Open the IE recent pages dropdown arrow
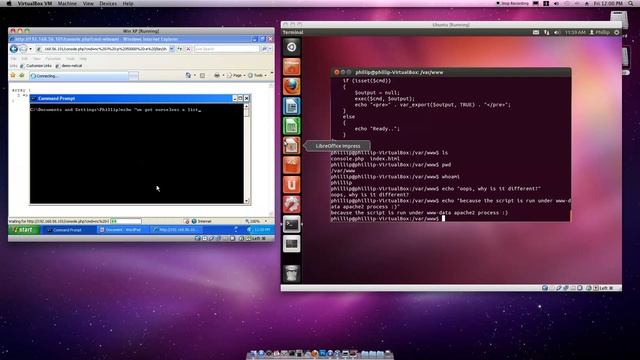The width and height of the screenshot is (640, 360). coord(31,49)
